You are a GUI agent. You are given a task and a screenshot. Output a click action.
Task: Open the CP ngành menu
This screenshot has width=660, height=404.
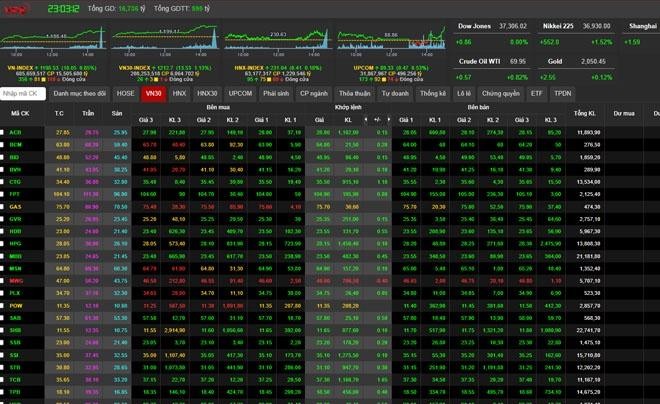point(314,93)
